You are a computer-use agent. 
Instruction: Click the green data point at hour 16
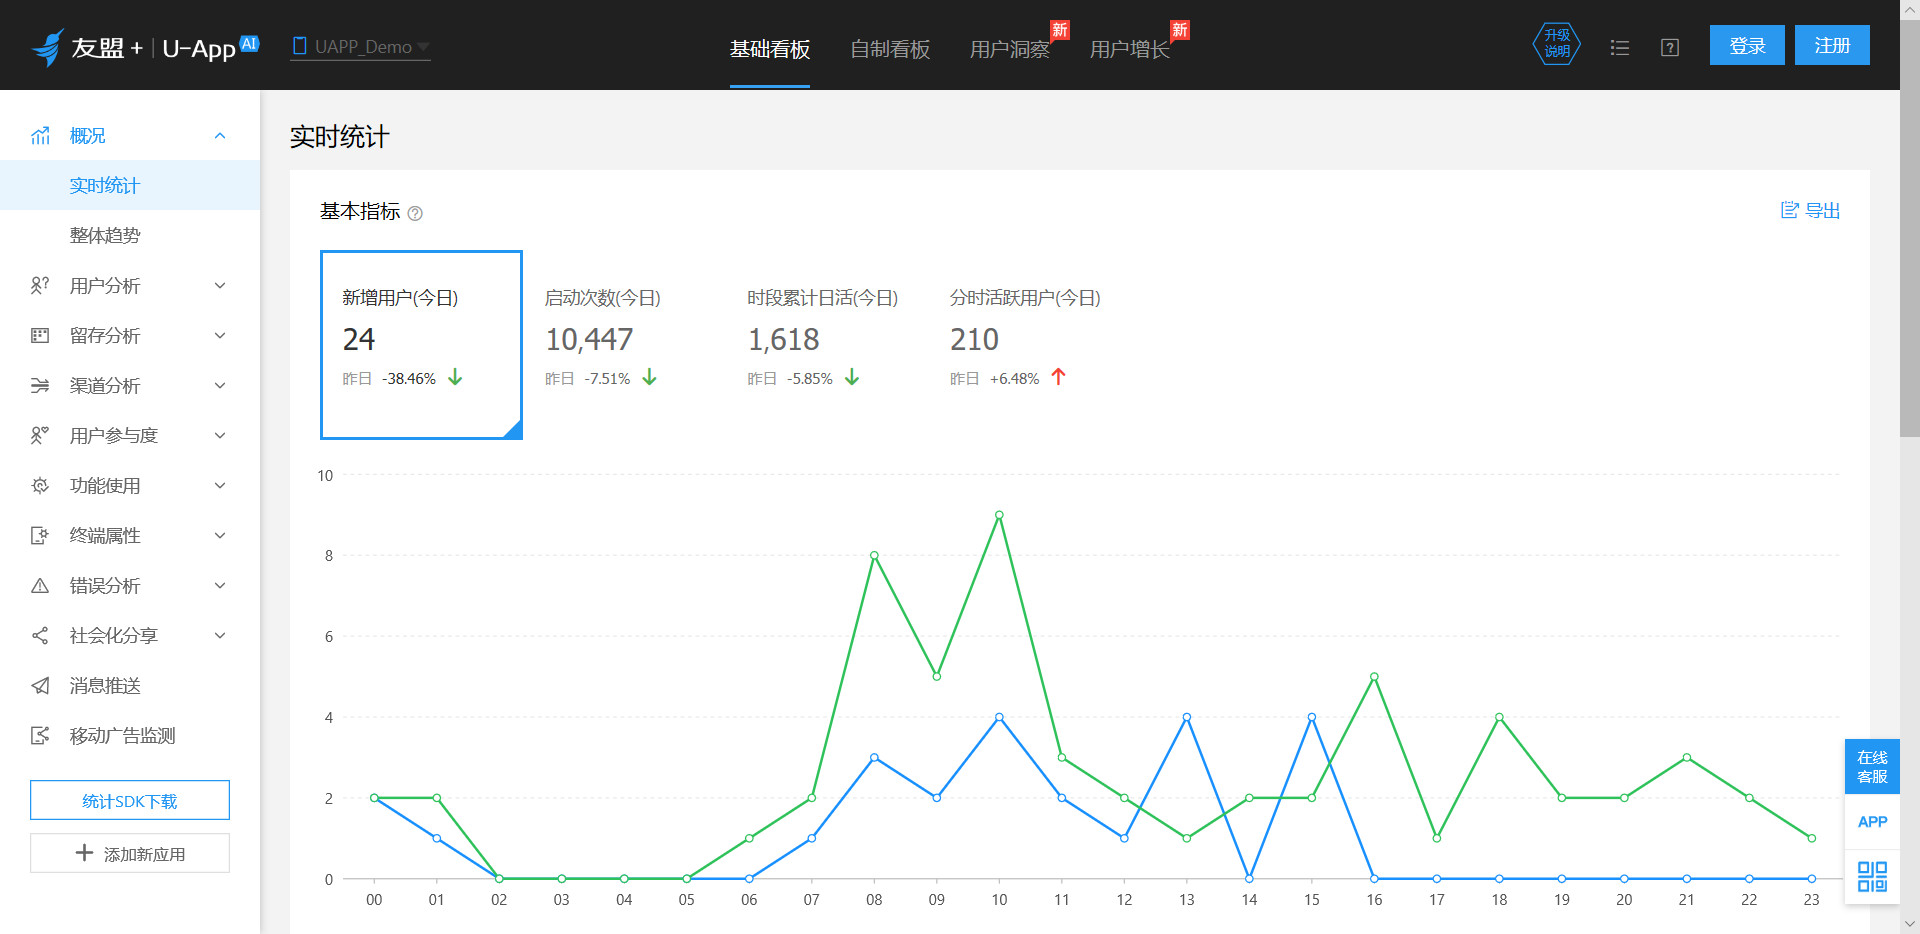point(1374,677)
